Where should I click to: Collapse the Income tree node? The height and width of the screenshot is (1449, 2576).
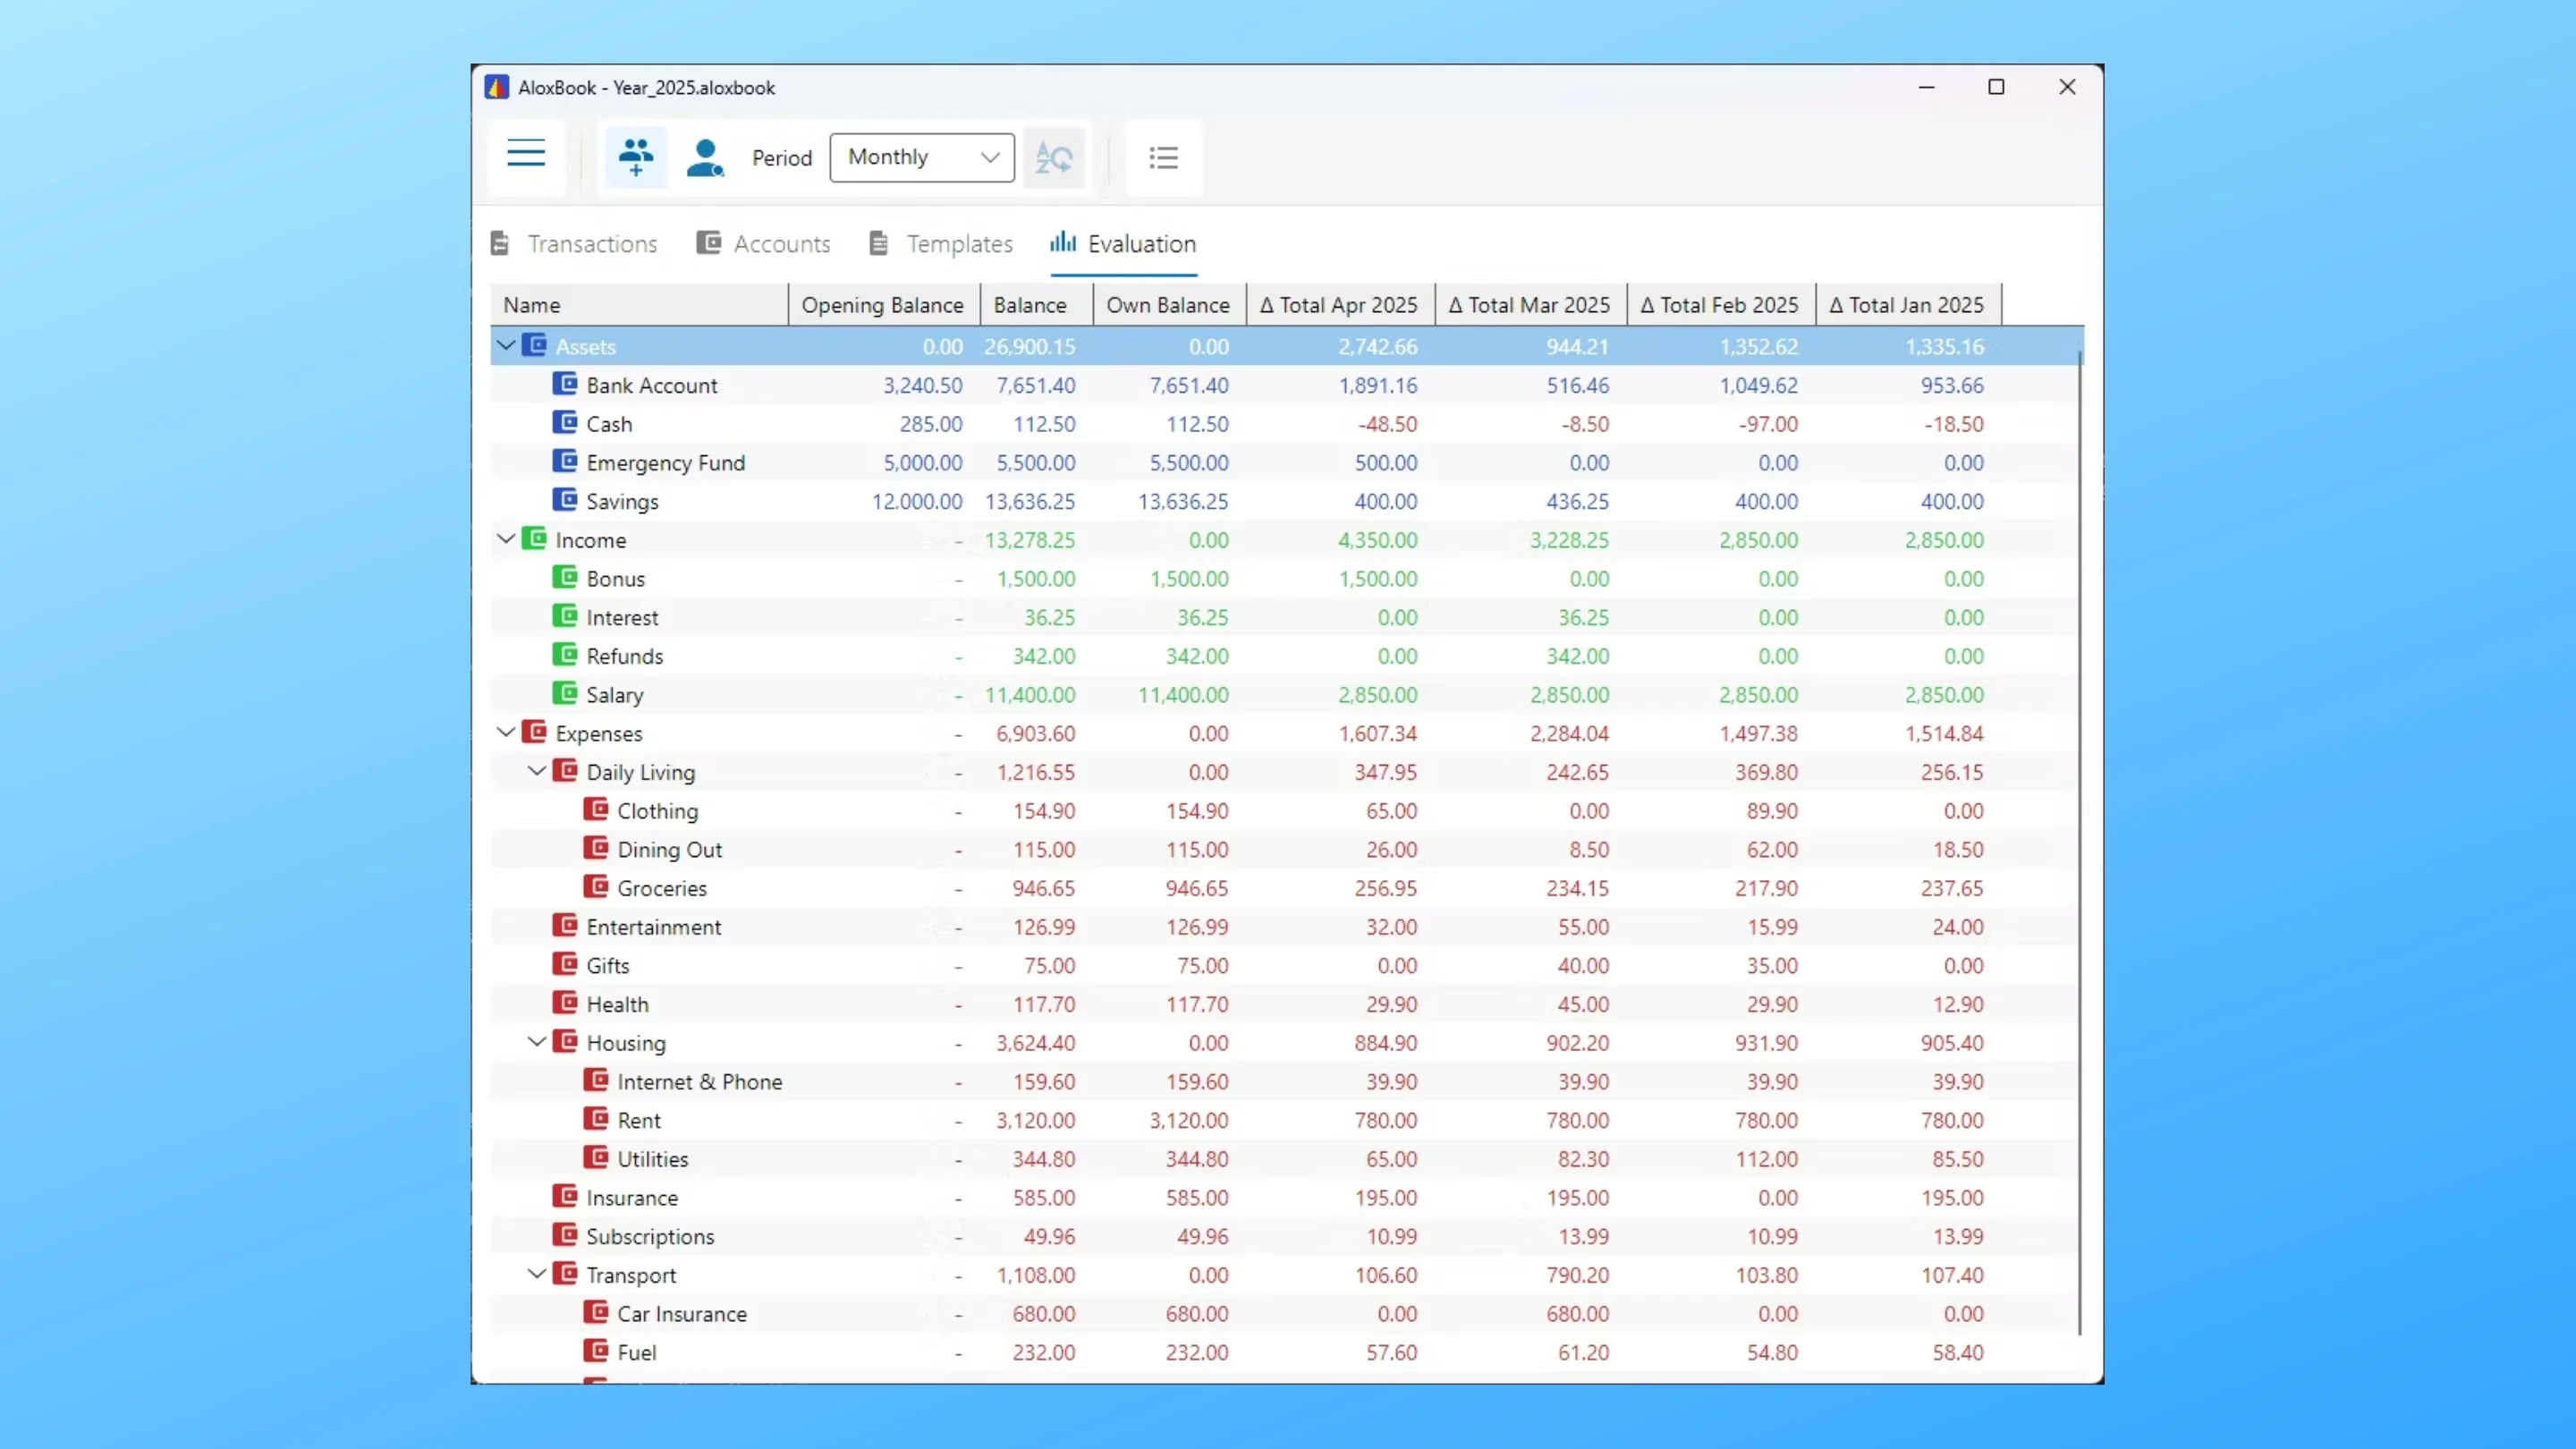[506, 539]
